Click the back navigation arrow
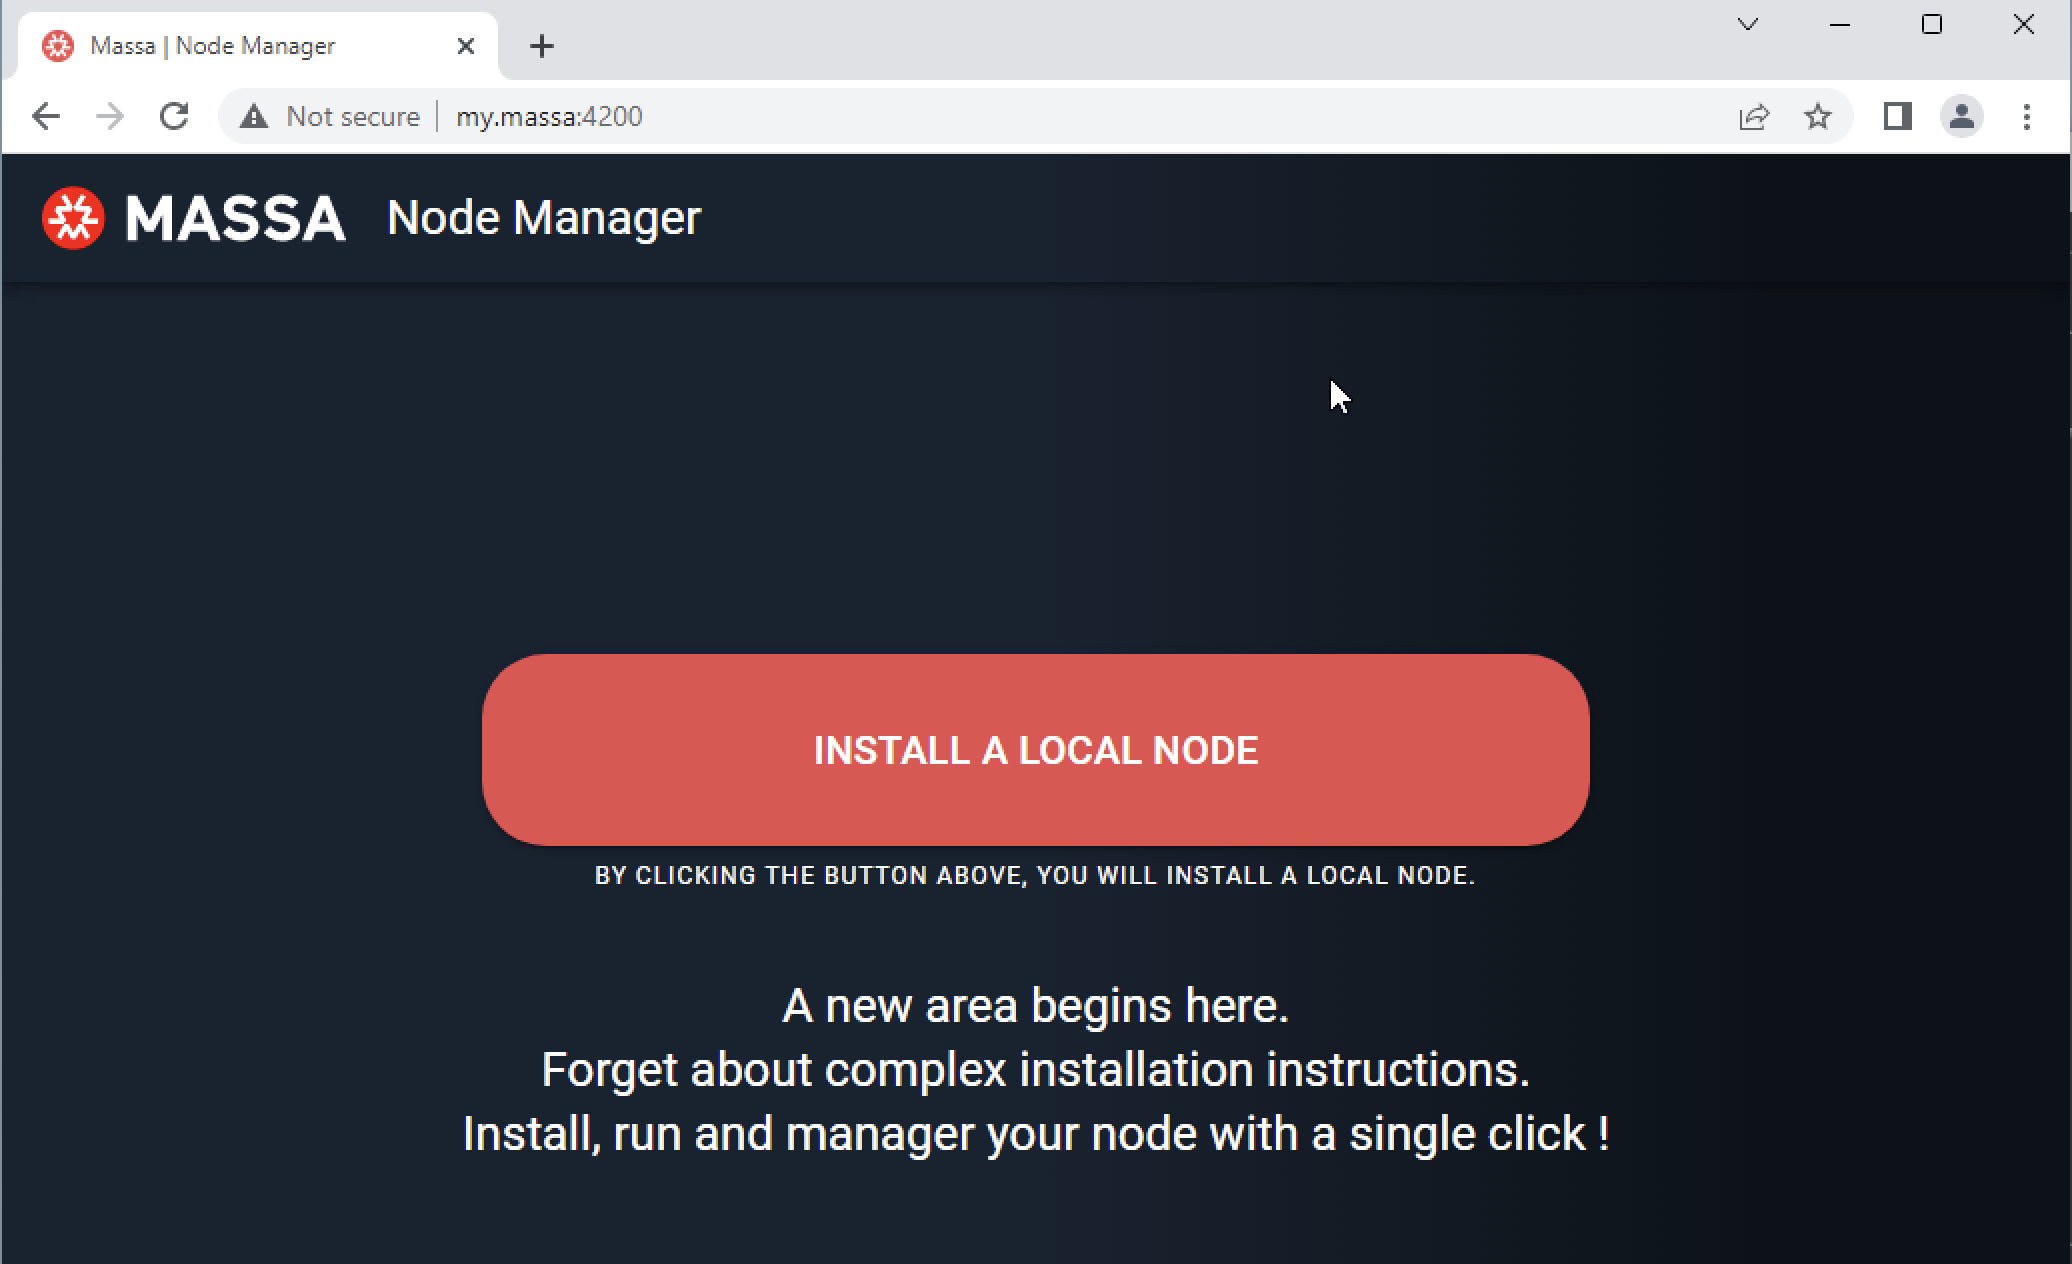This screenshot has width=2072, height=1264. pyautogui.click(x=46, y=116)
